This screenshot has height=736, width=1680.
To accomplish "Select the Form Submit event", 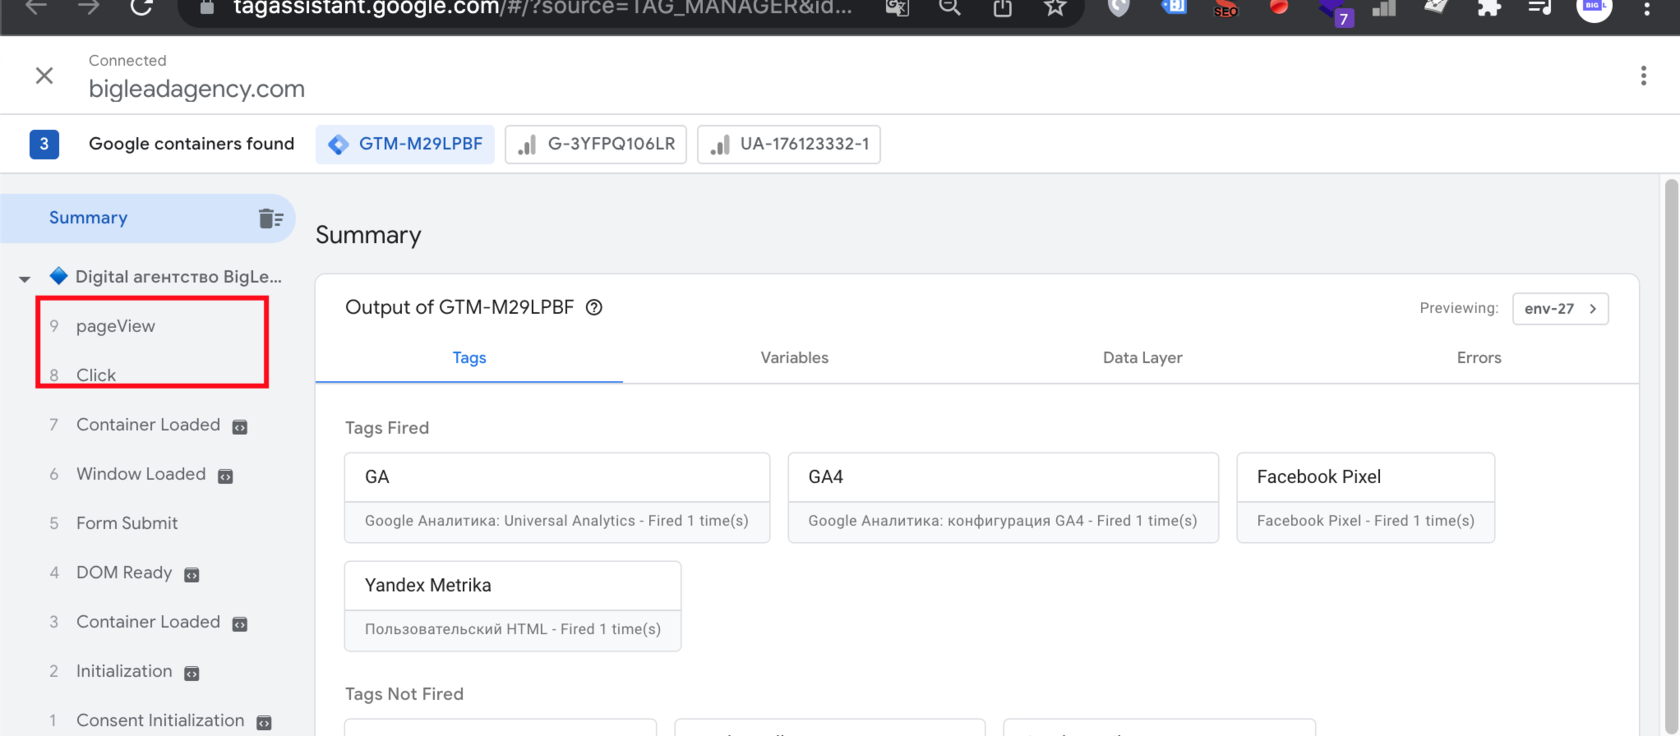I will tap(127, 523).
